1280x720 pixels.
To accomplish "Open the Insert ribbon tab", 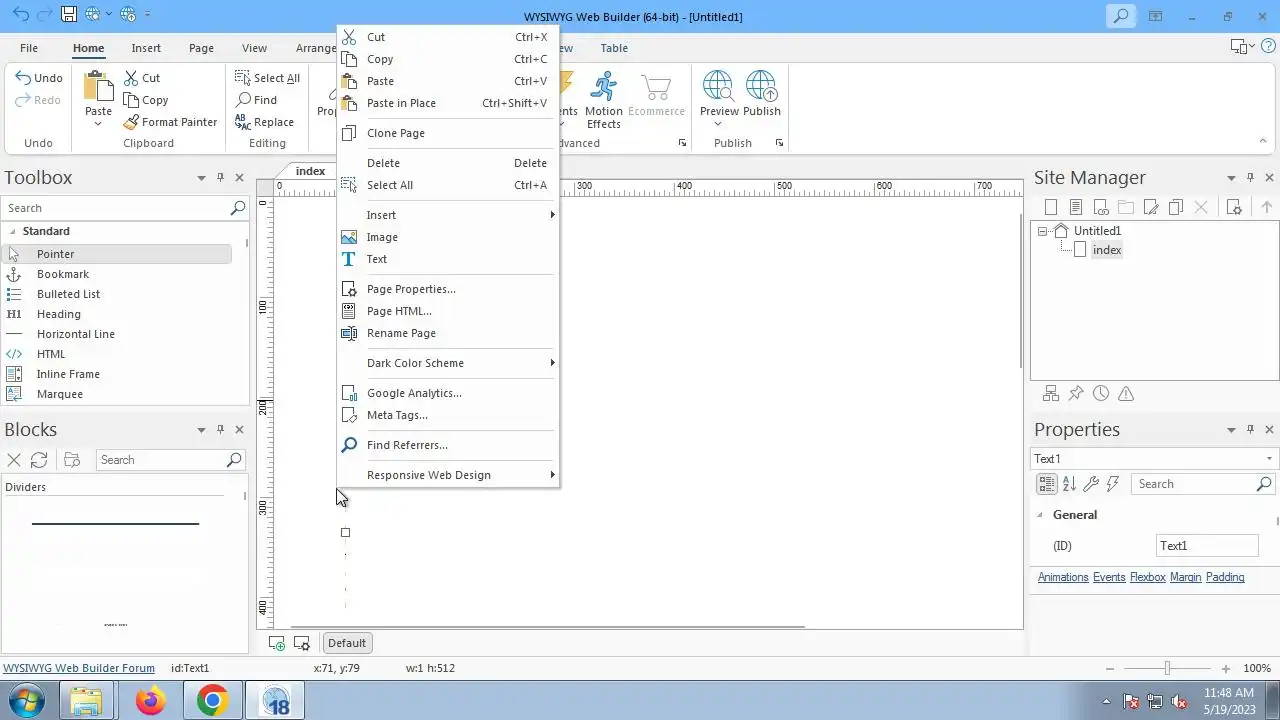I will (146, 48).
